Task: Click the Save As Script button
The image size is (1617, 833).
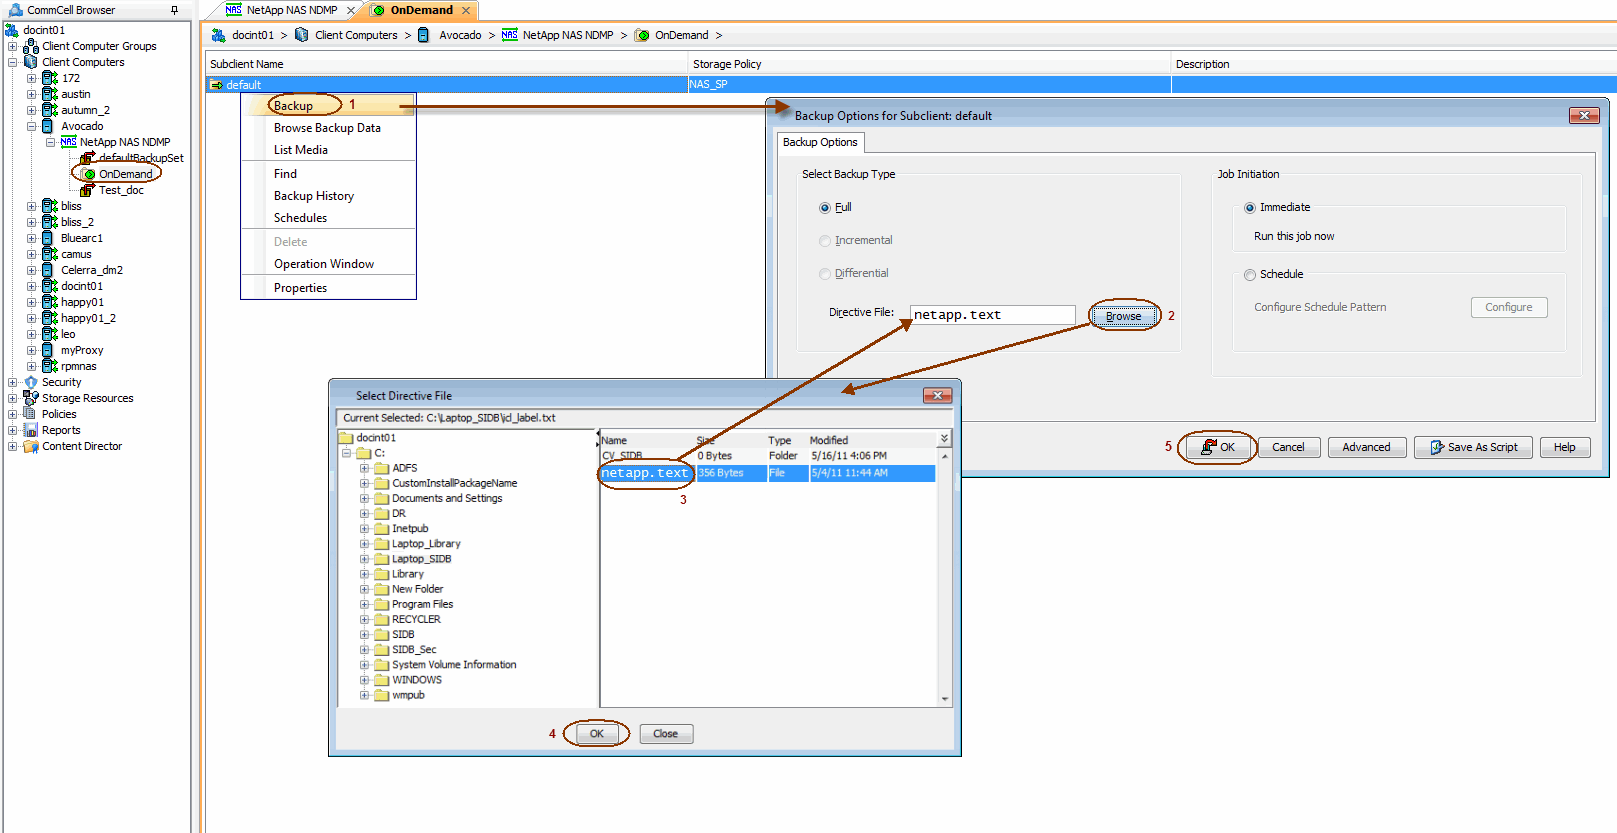Action: coord(1473,447)
